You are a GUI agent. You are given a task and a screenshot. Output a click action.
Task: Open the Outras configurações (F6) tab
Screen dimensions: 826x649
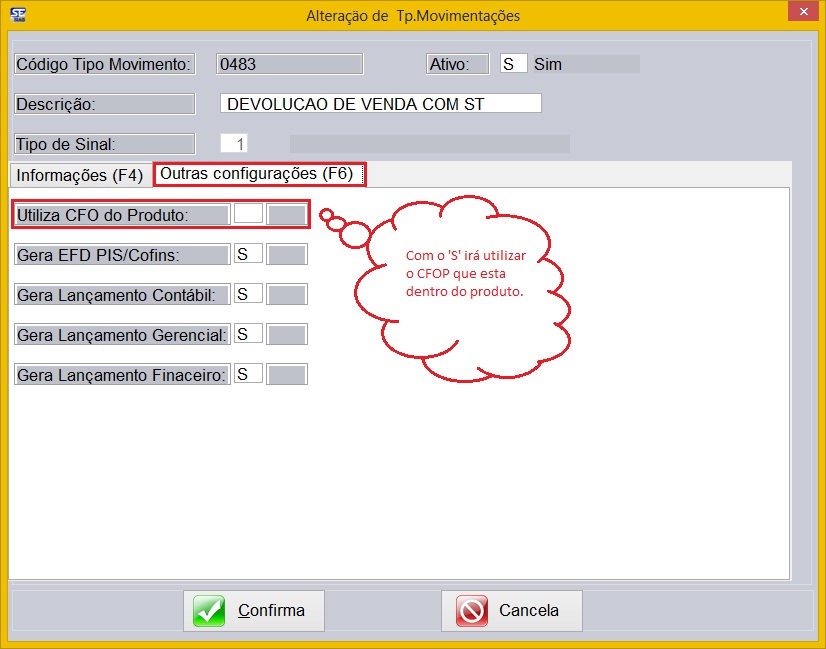(x=258, y=174)
